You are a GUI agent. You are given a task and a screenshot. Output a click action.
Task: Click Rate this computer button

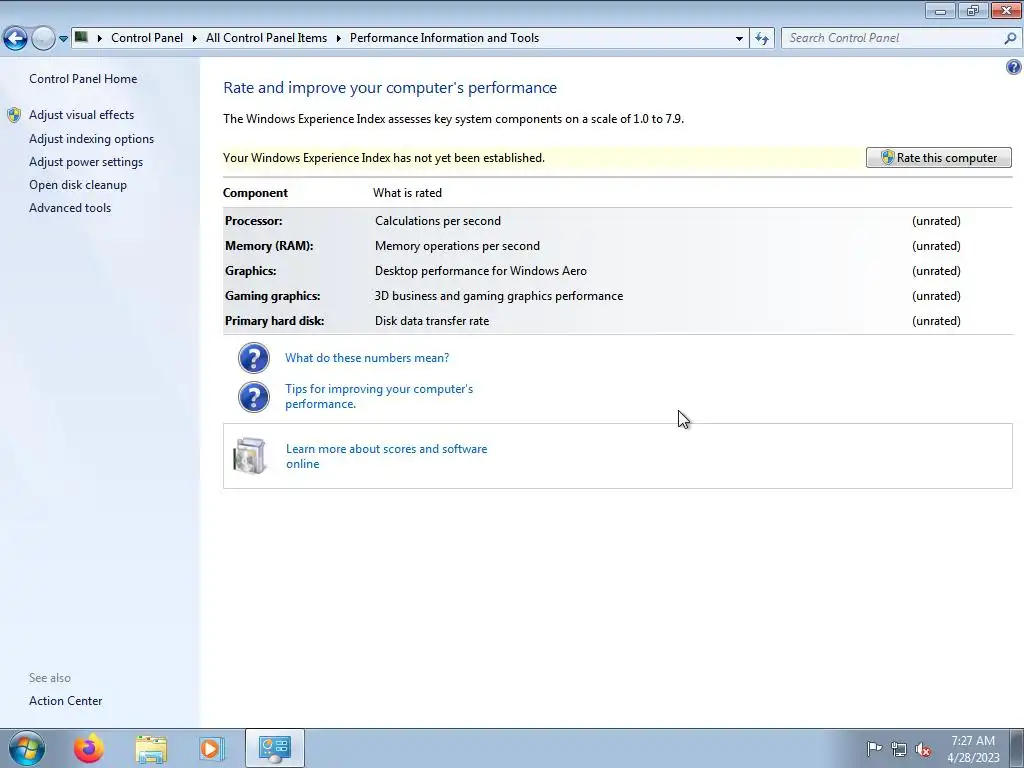[x=938, y=157]
